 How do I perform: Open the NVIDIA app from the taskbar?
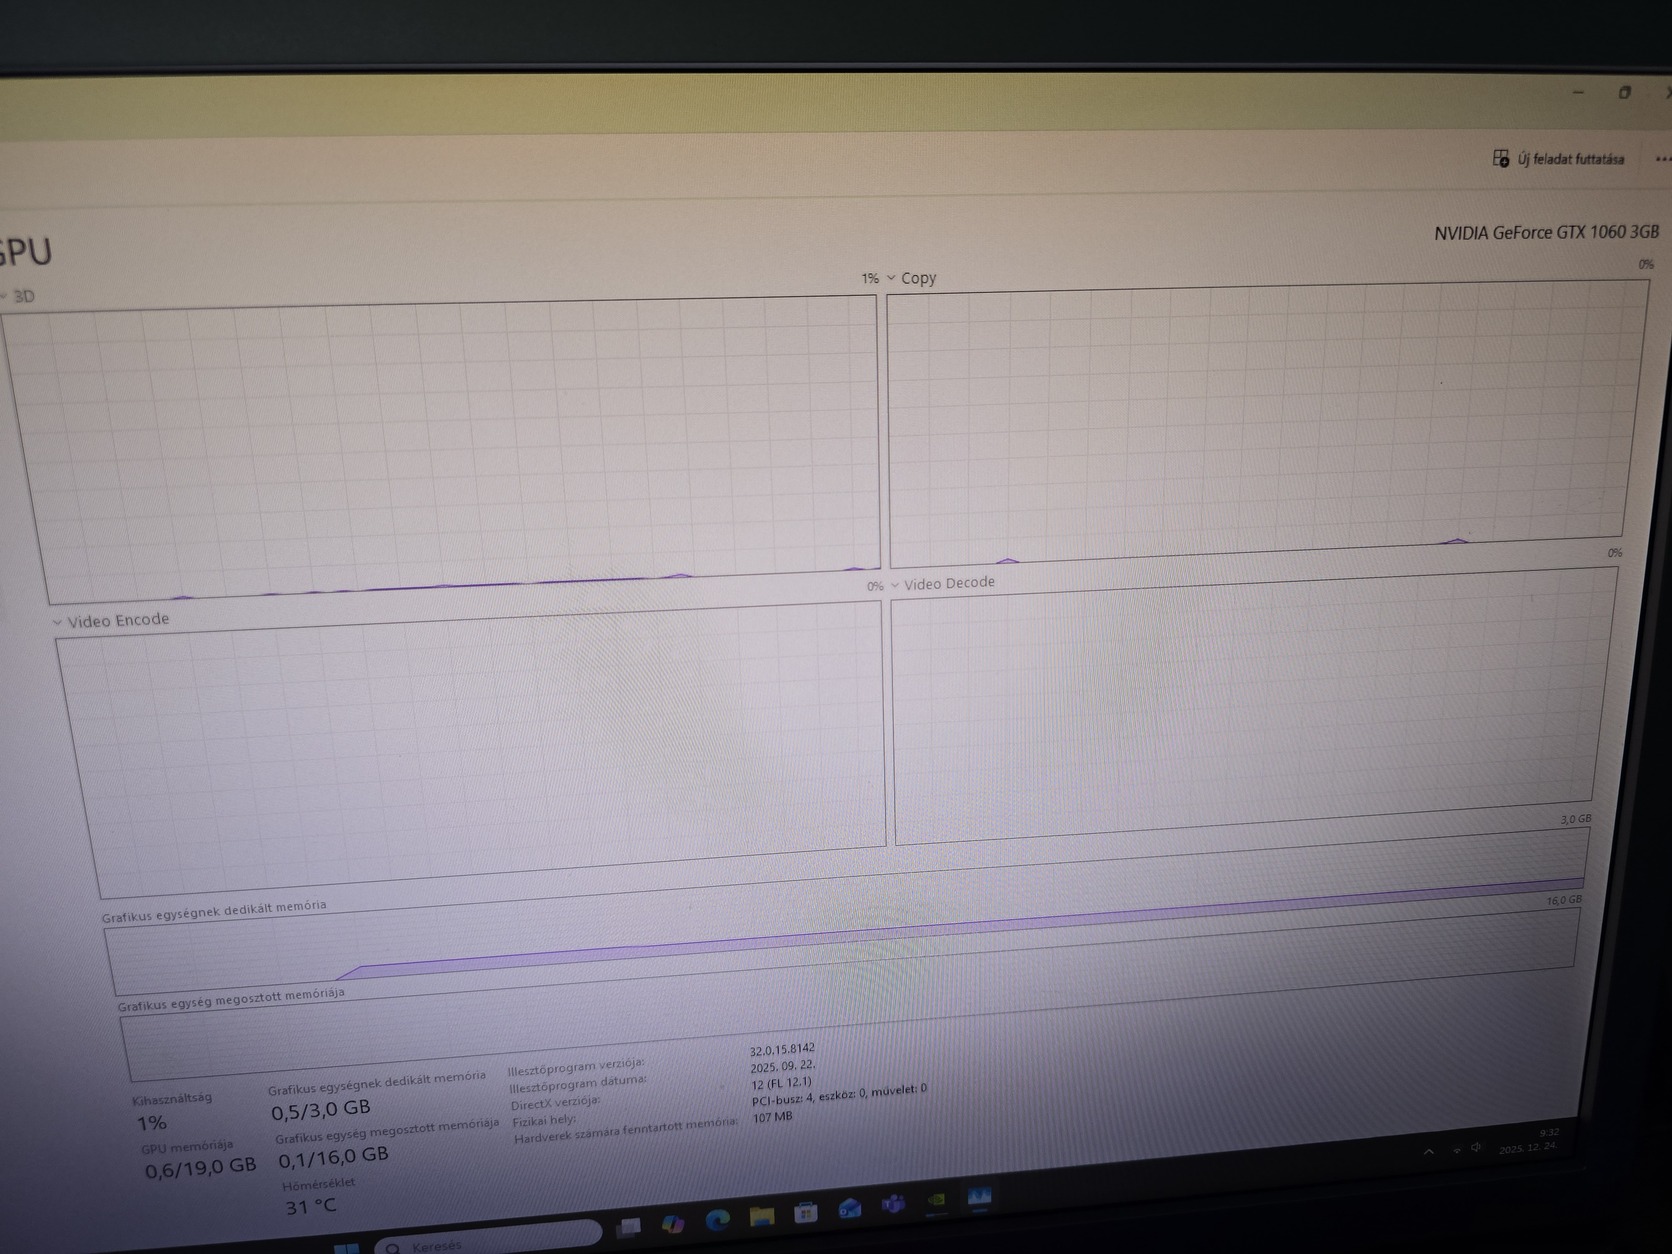point(937,1200)
